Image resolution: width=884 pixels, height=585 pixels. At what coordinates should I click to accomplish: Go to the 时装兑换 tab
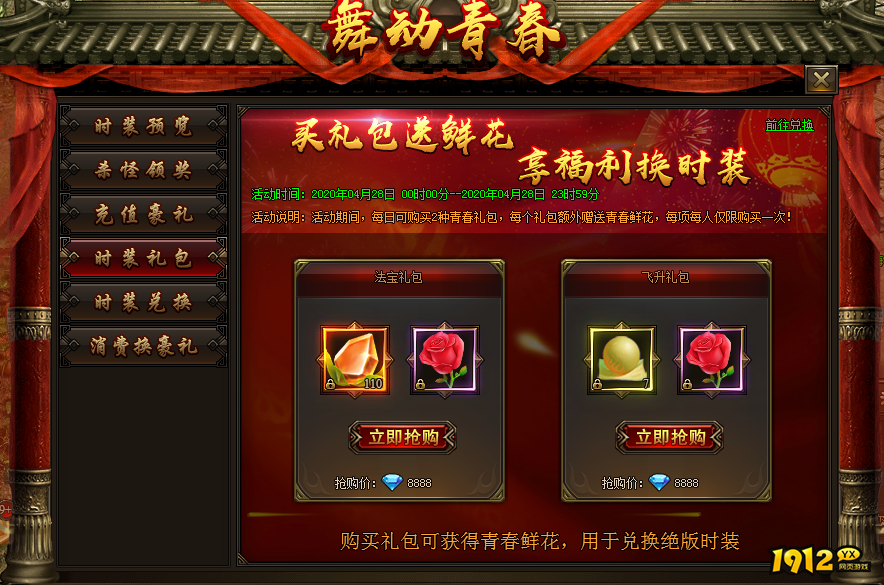[x=143, y=302]
